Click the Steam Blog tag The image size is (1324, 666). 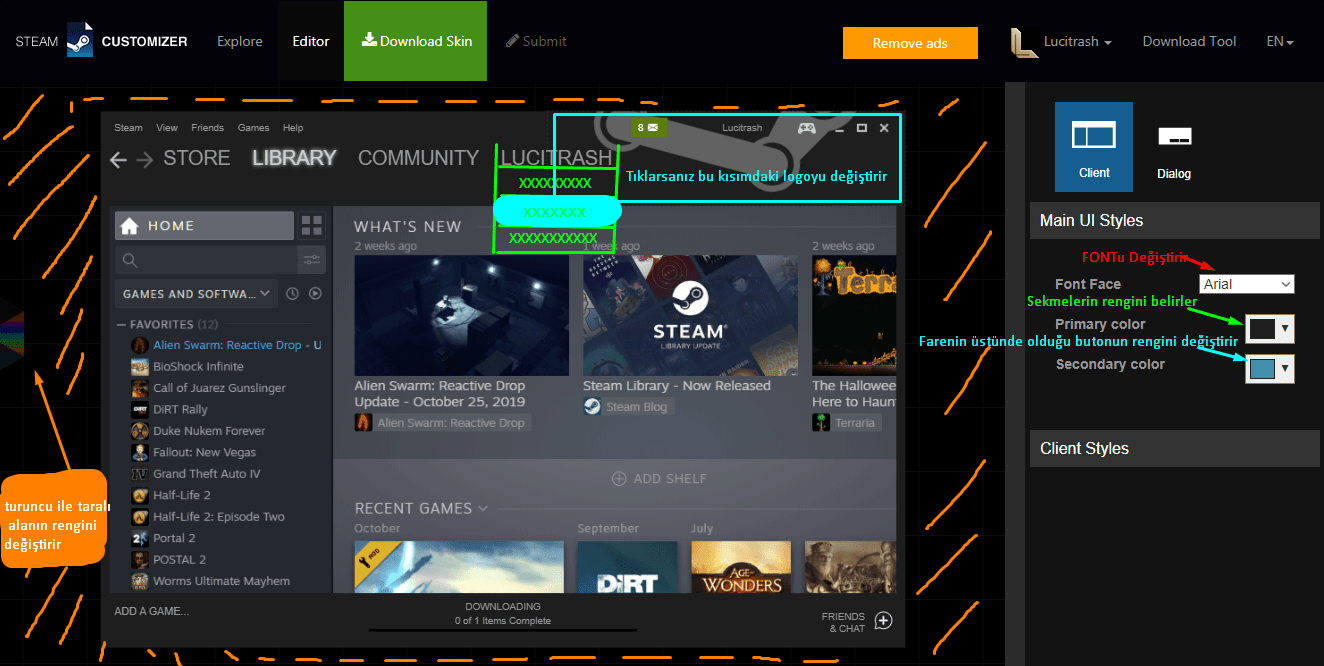tap(629, 406)
